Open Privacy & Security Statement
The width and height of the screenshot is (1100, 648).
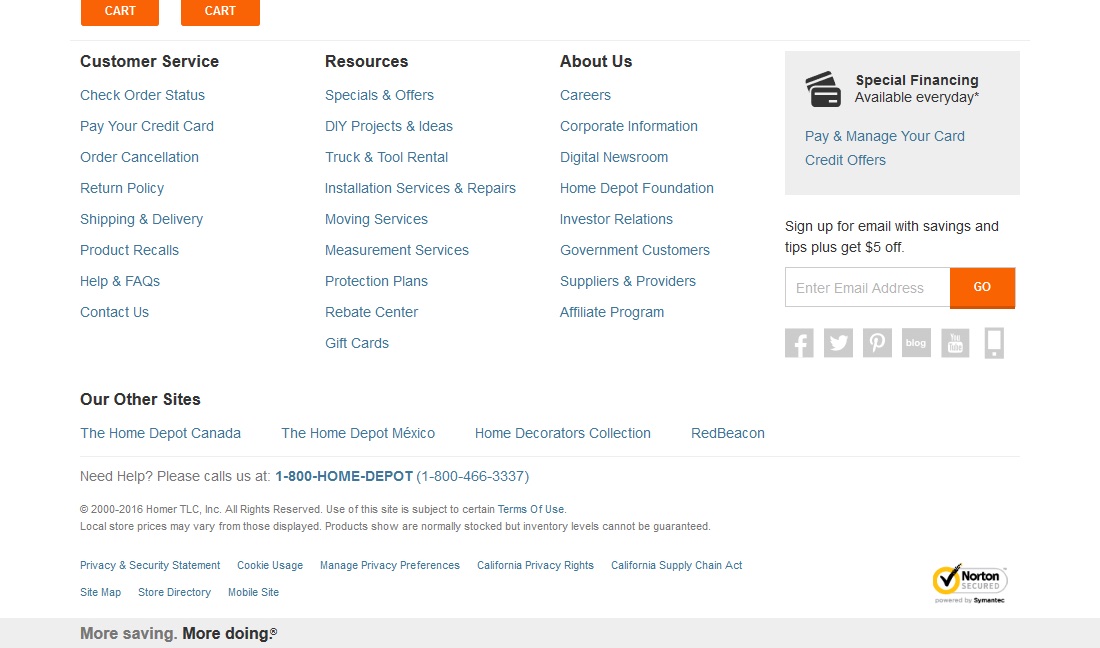point(150,565)
